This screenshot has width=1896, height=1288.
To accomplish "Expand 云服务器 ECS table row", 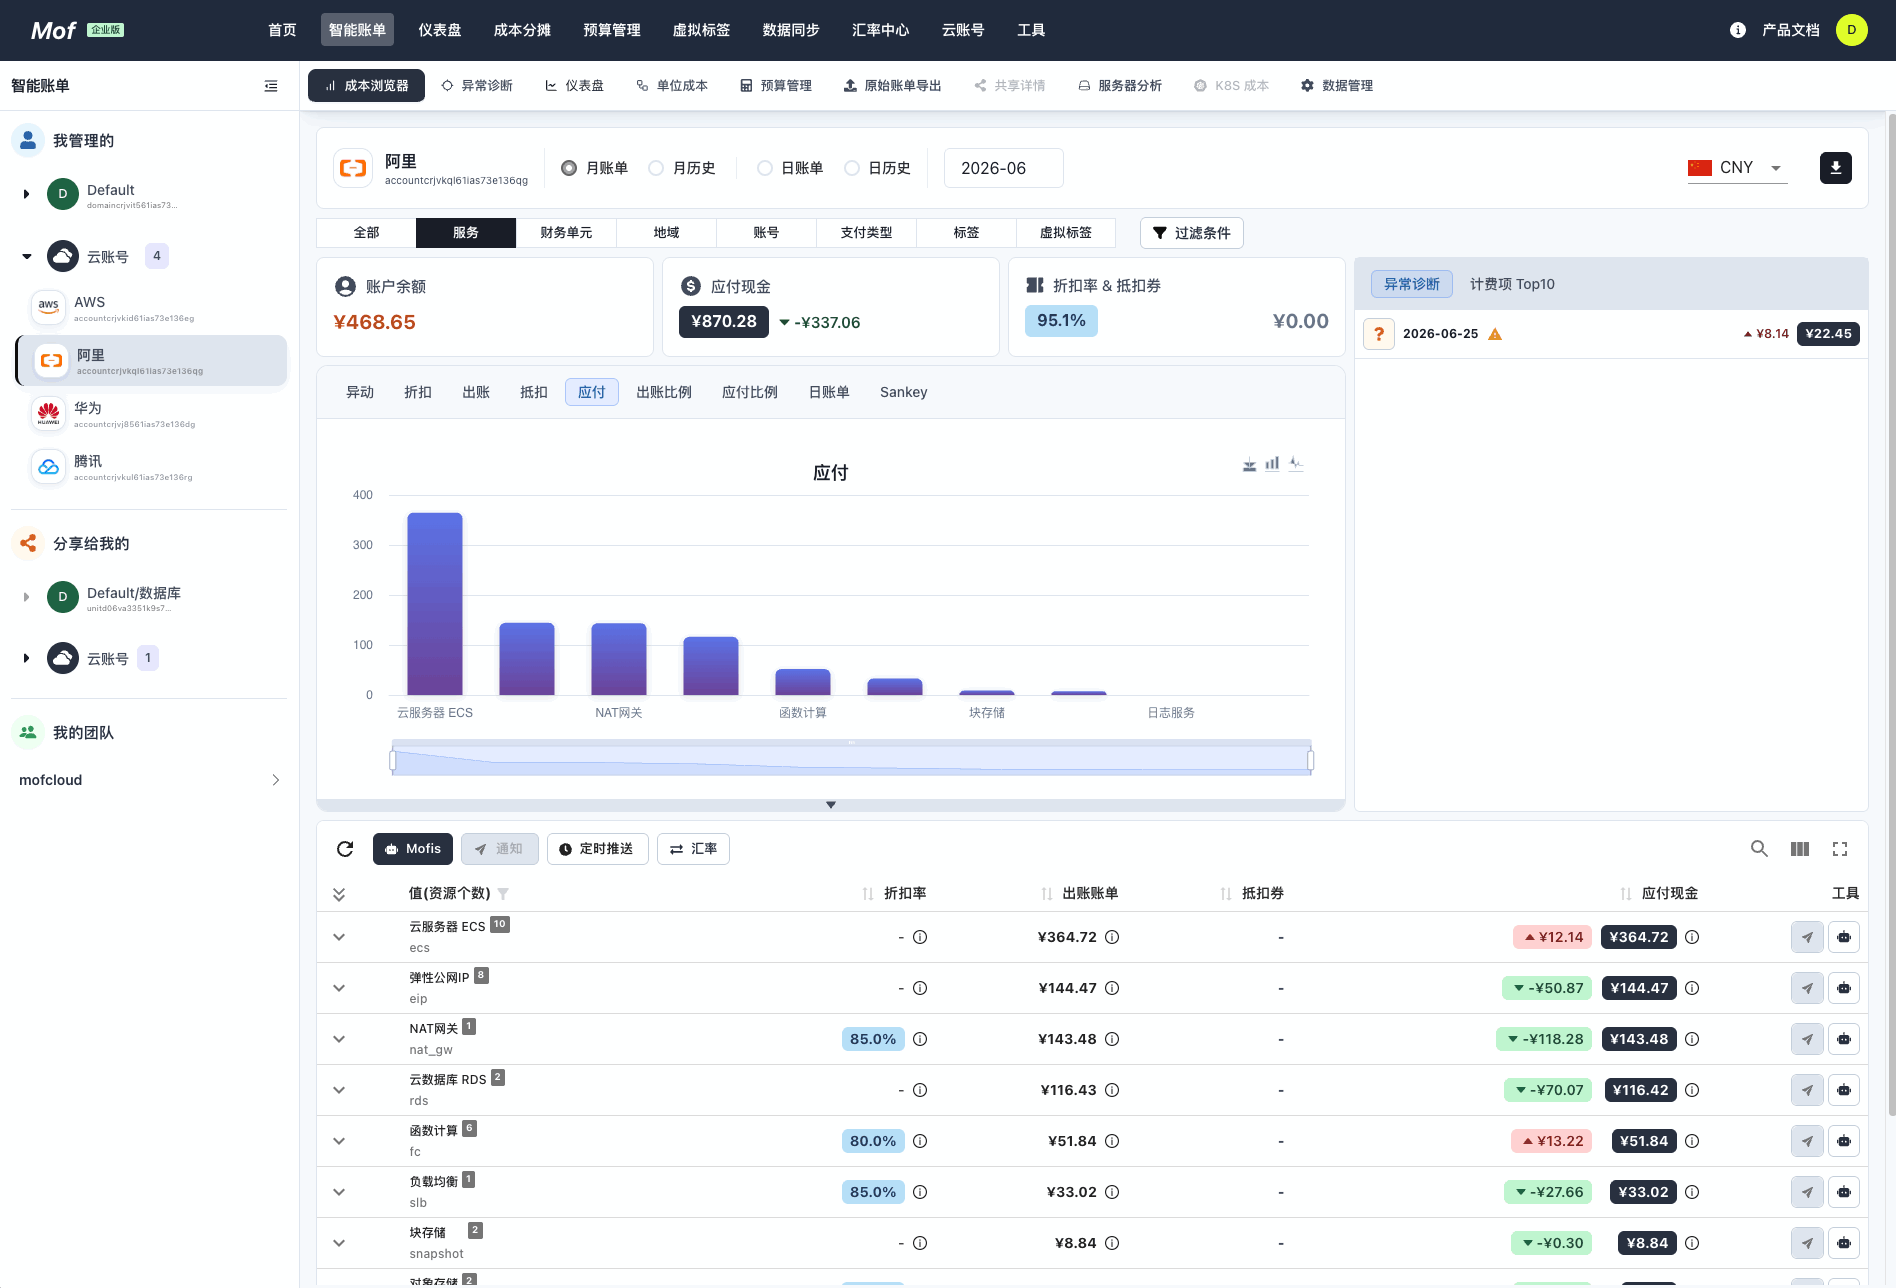I will (339, 937).
